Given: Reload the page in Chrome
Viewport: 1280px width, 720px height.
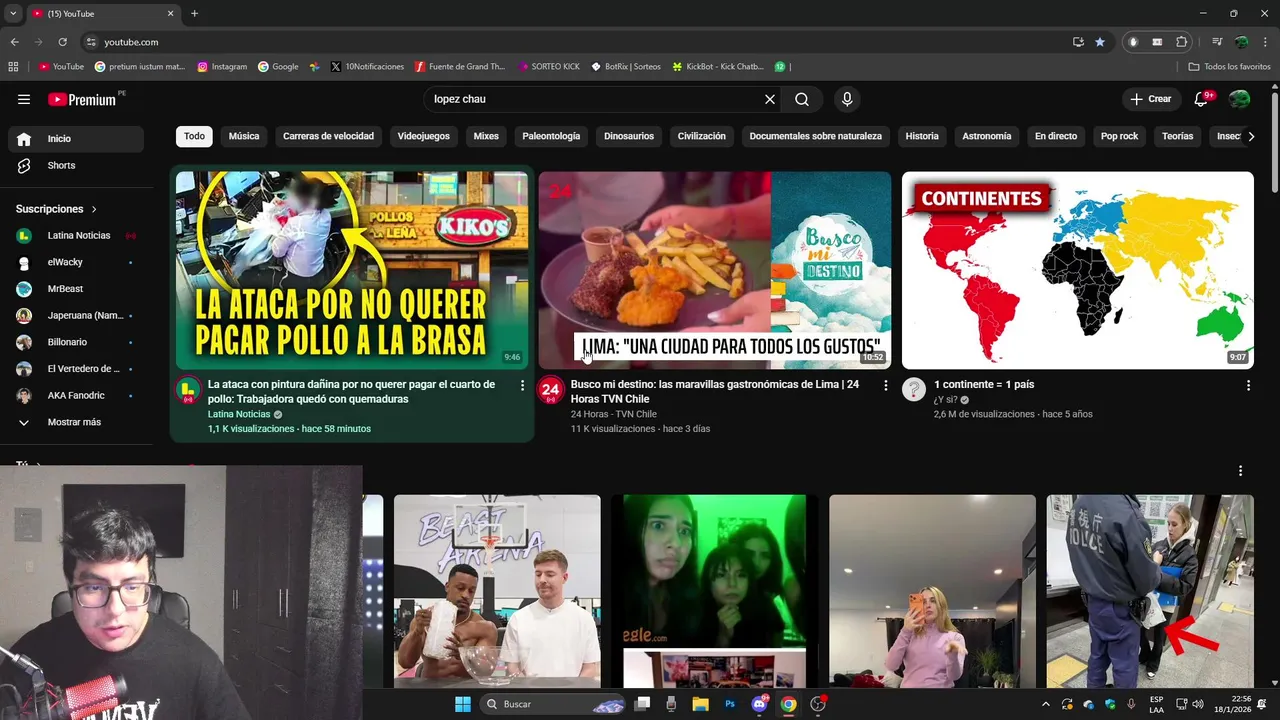Looking at the screenshot, I should [x=62, y=42].
